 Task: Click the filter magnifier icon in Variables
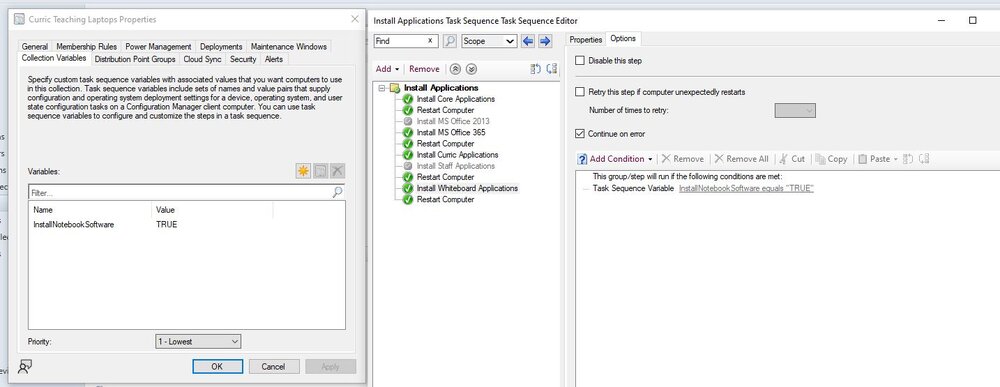337,192
